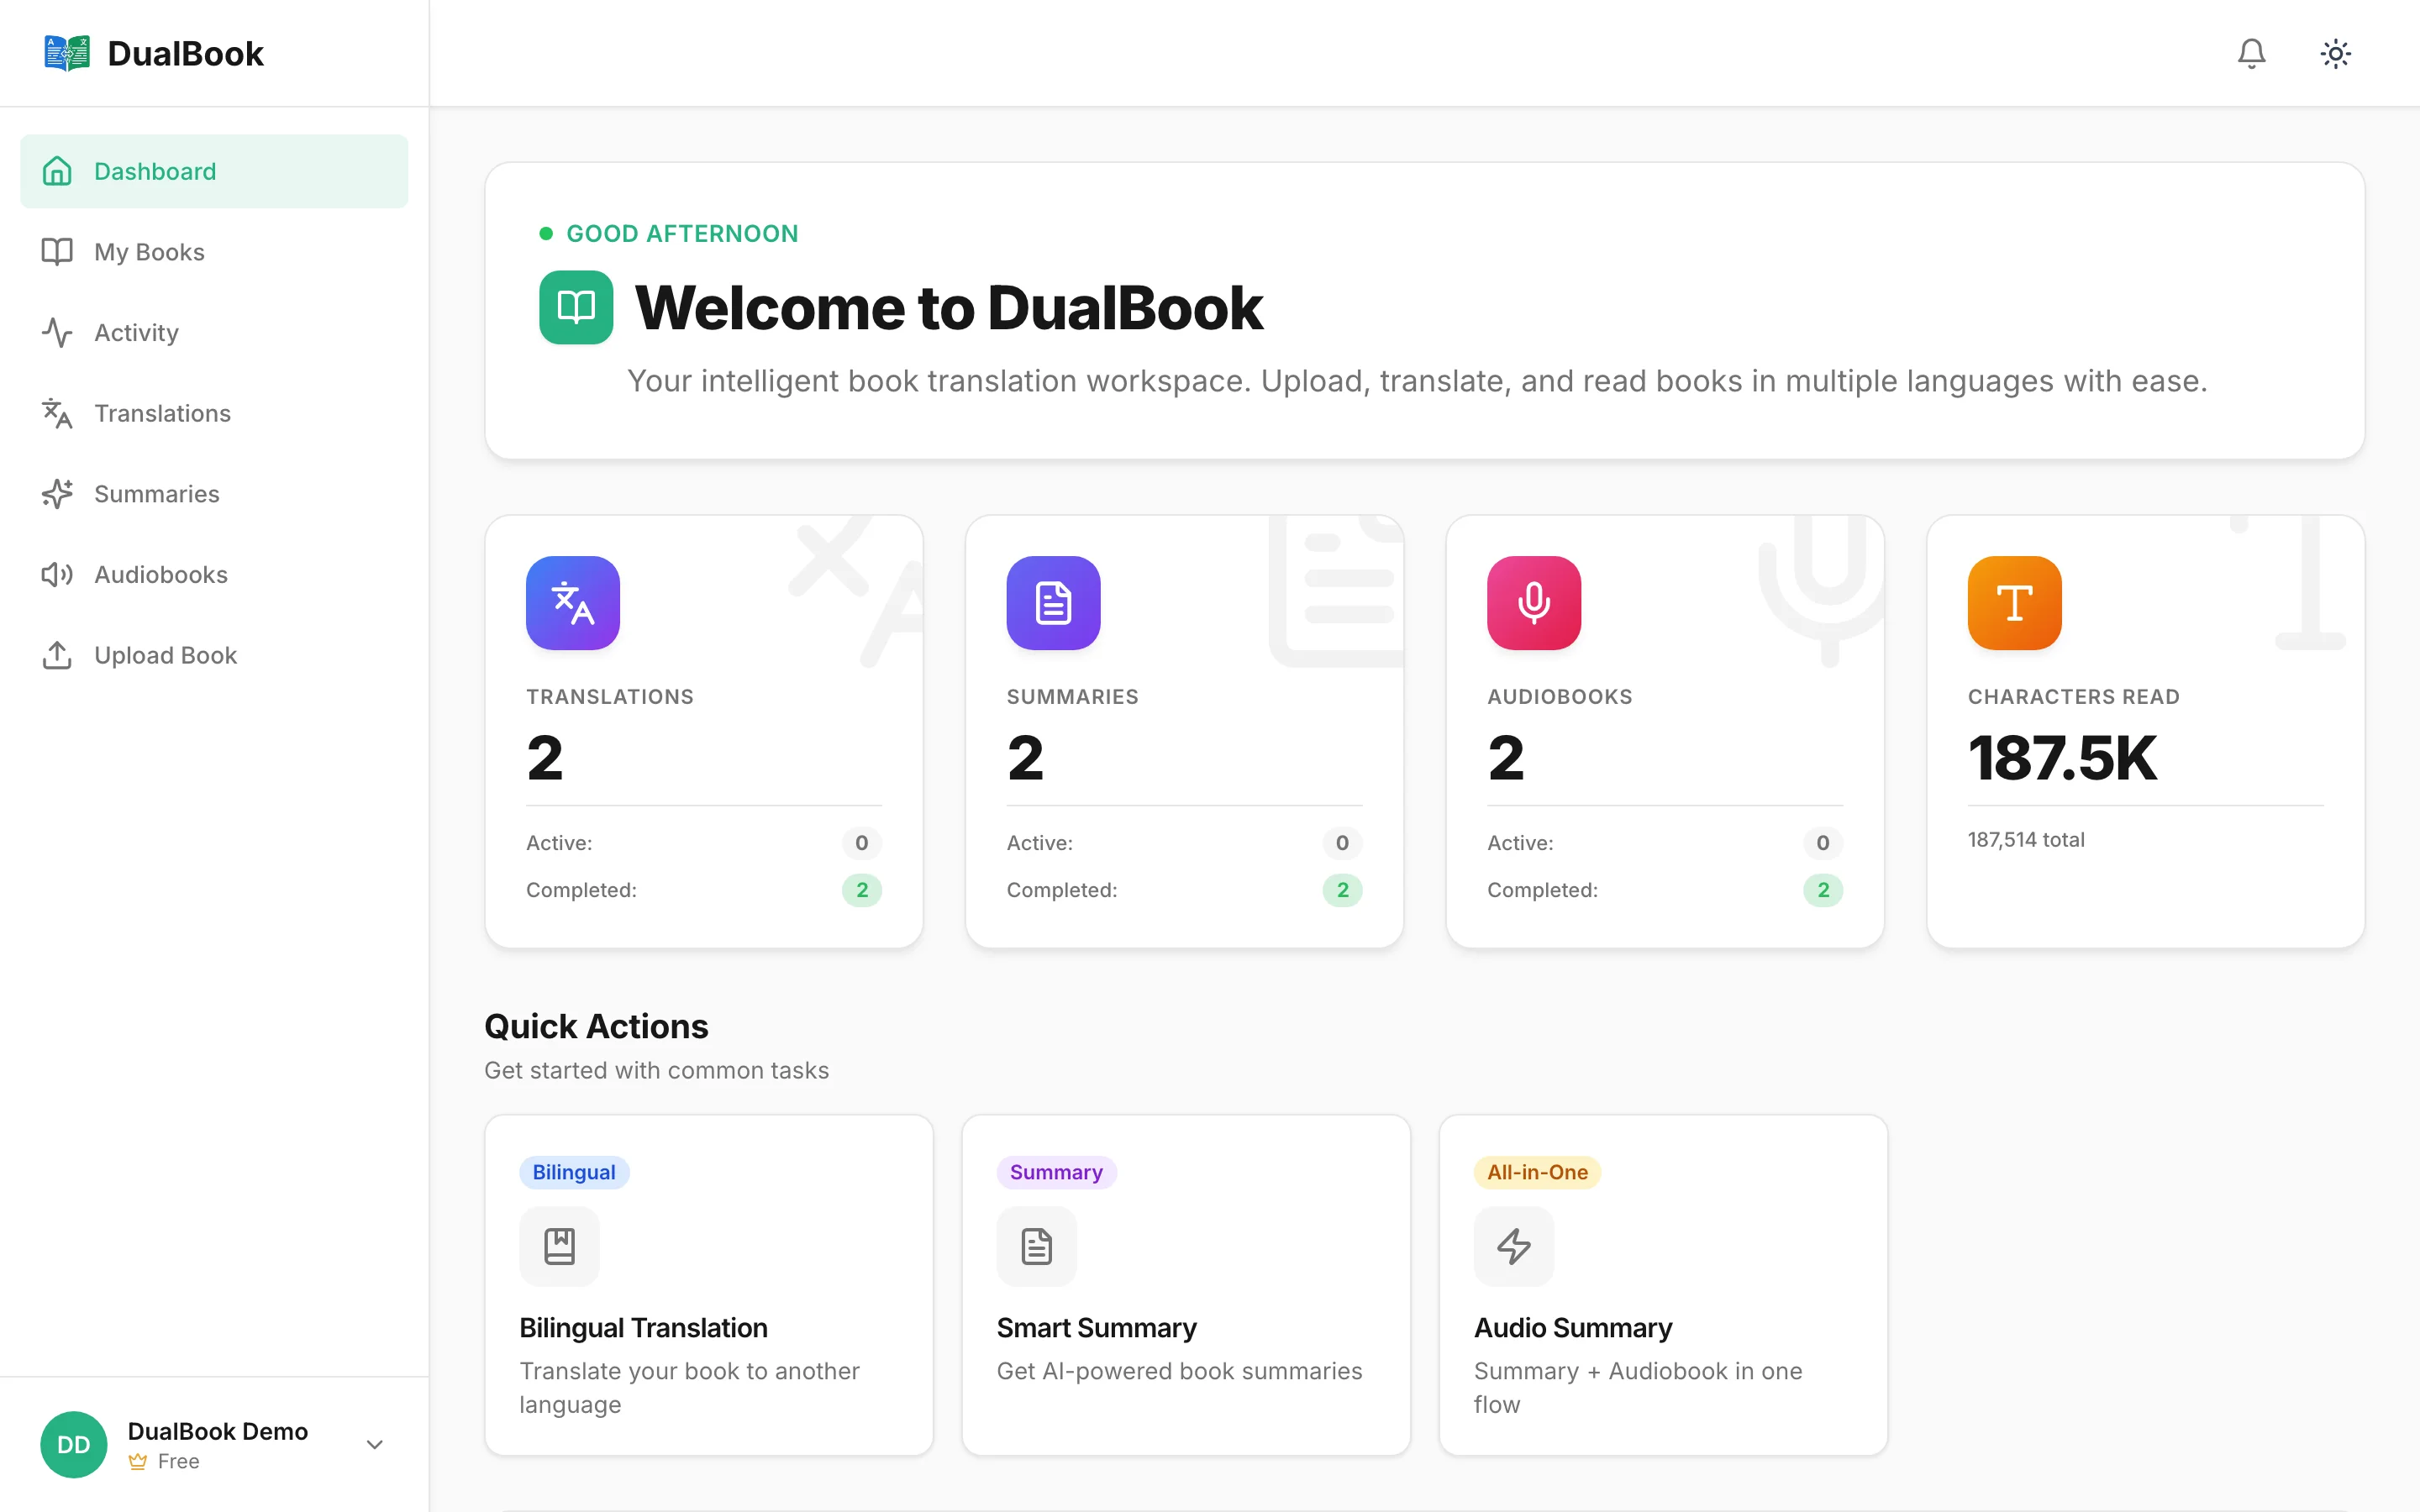Click the All-in-One tag badge
The image size is (2420, 1512).
[1537, 1172]
